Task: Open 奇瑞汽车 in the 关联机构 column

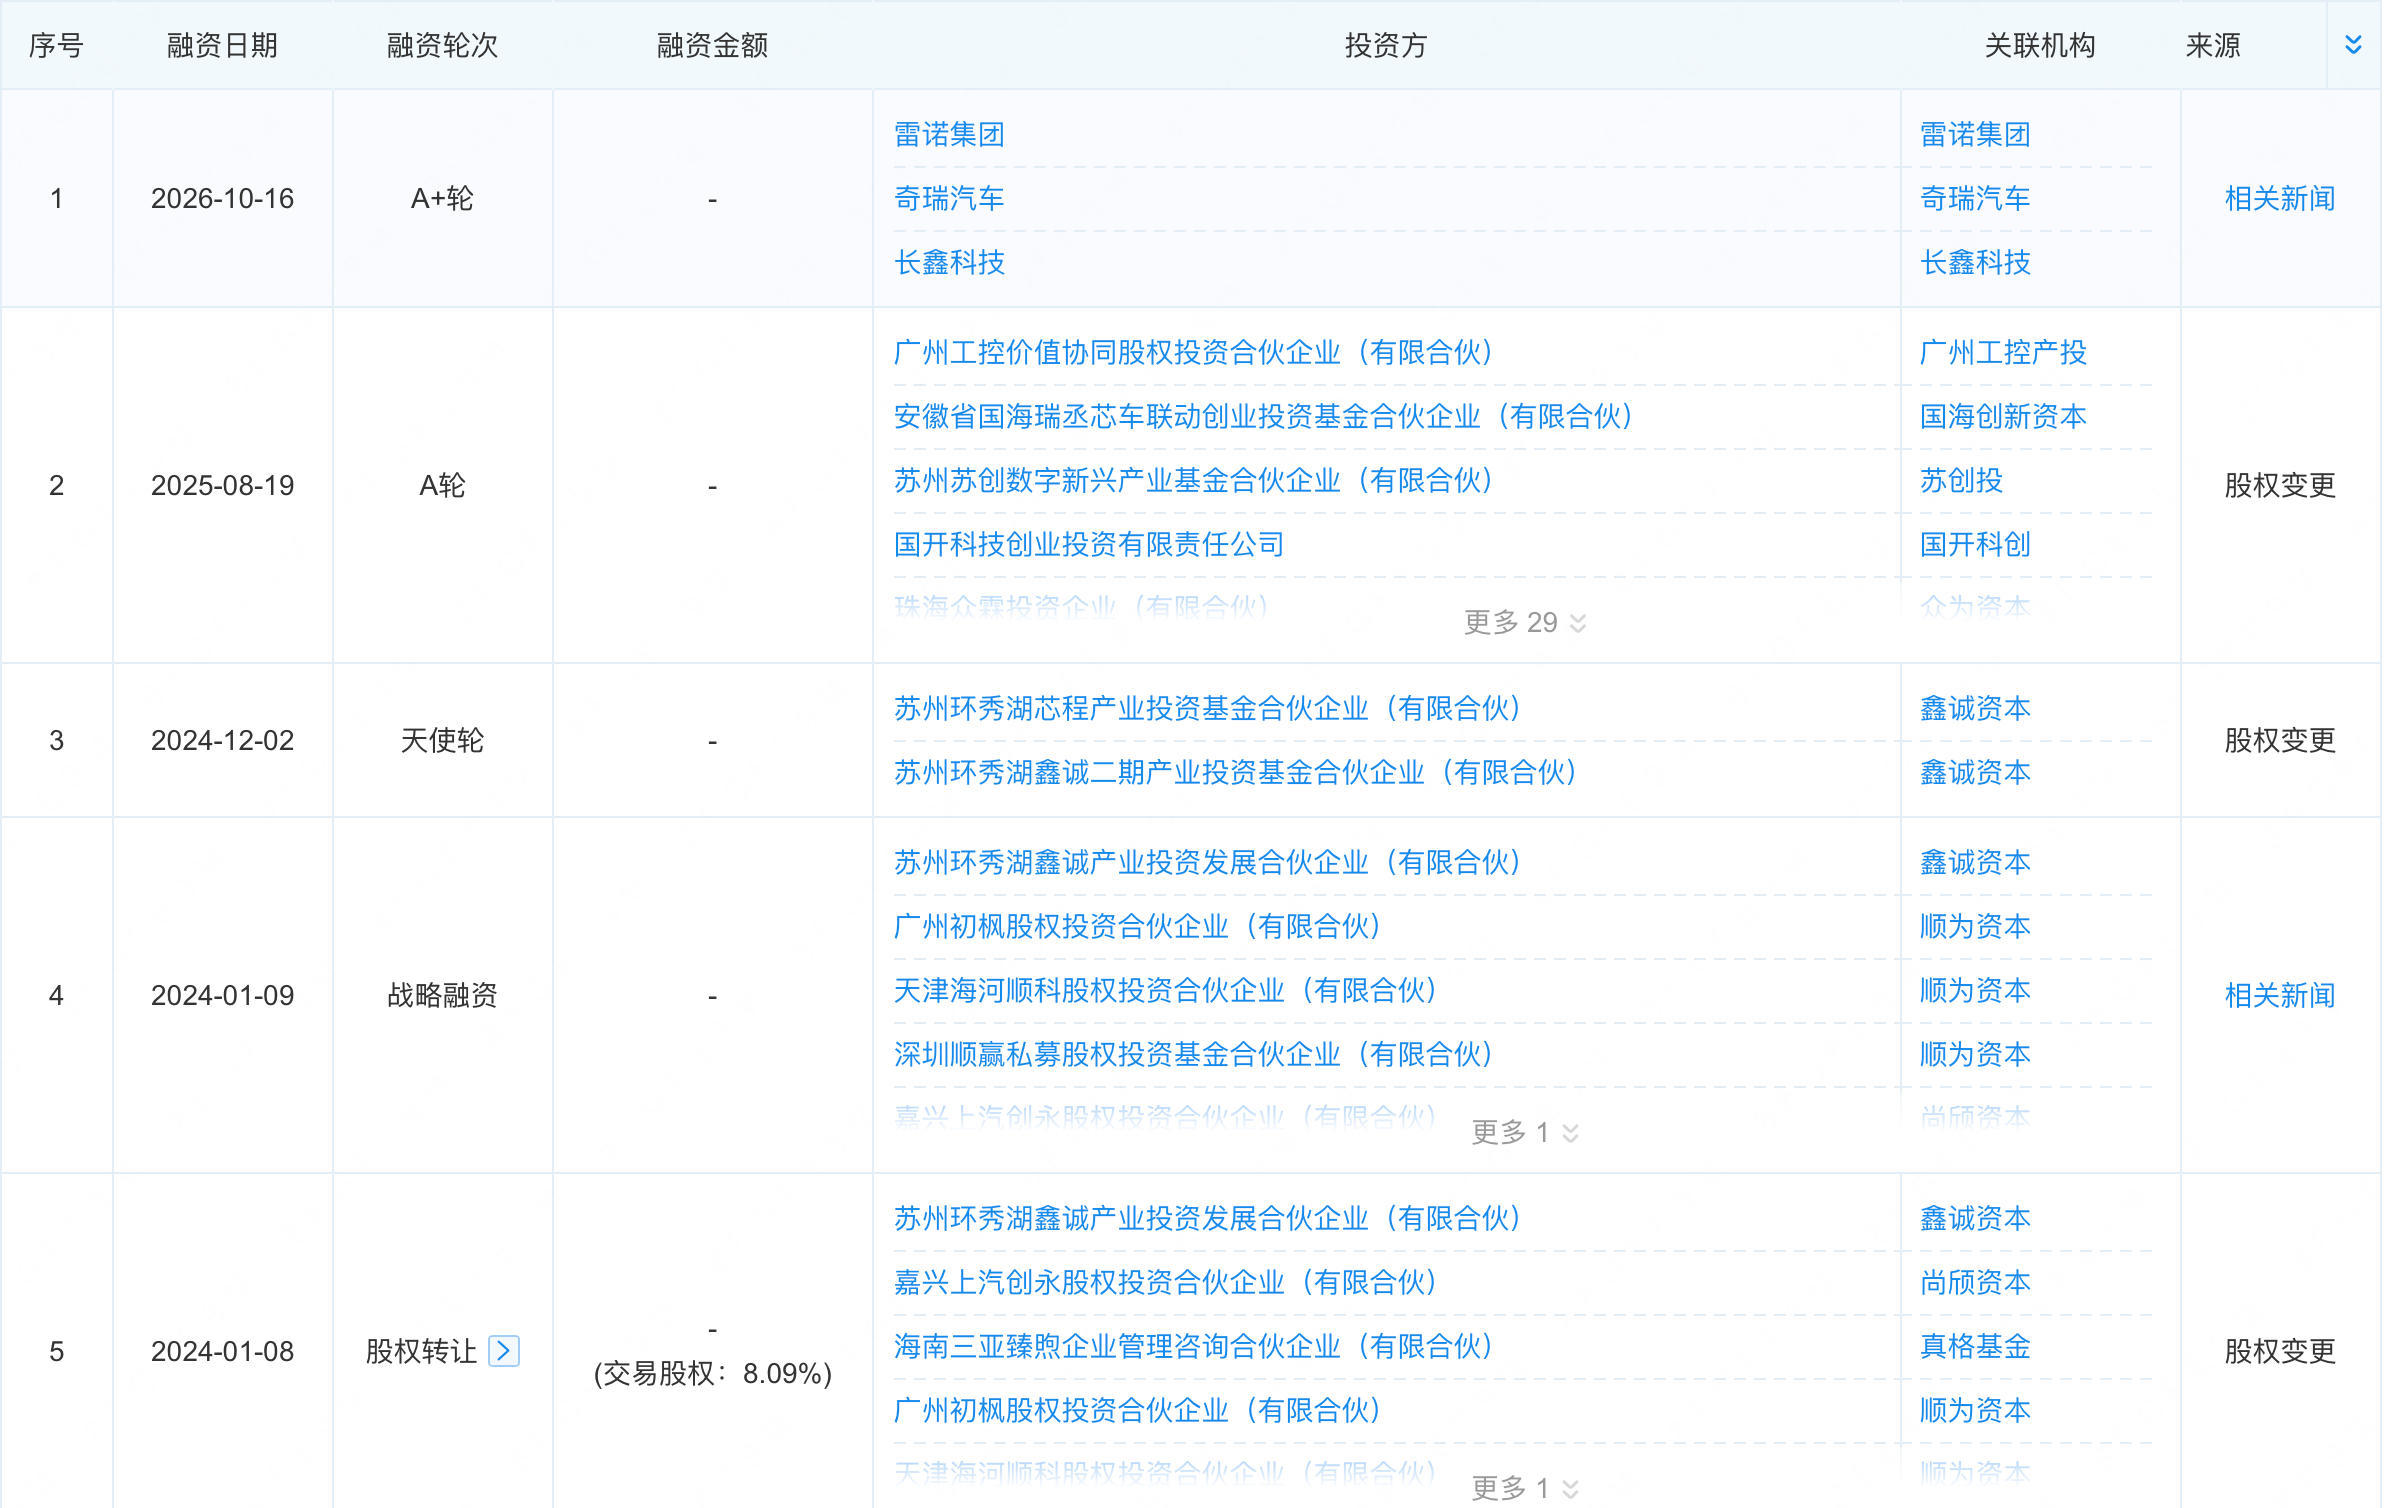Action: (x=1975, y=198)
